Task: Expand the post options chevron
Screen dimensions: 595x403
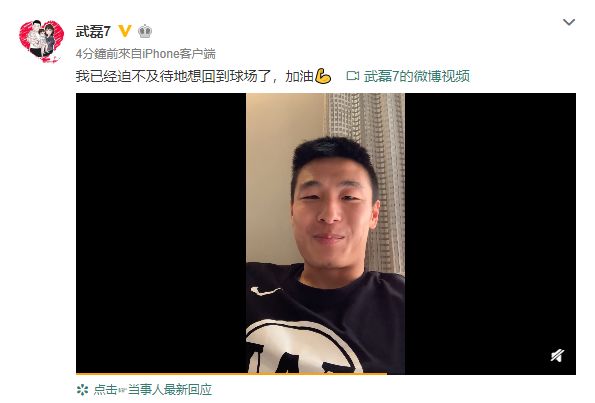Action: pyautogui.click(x=568, y=22)
